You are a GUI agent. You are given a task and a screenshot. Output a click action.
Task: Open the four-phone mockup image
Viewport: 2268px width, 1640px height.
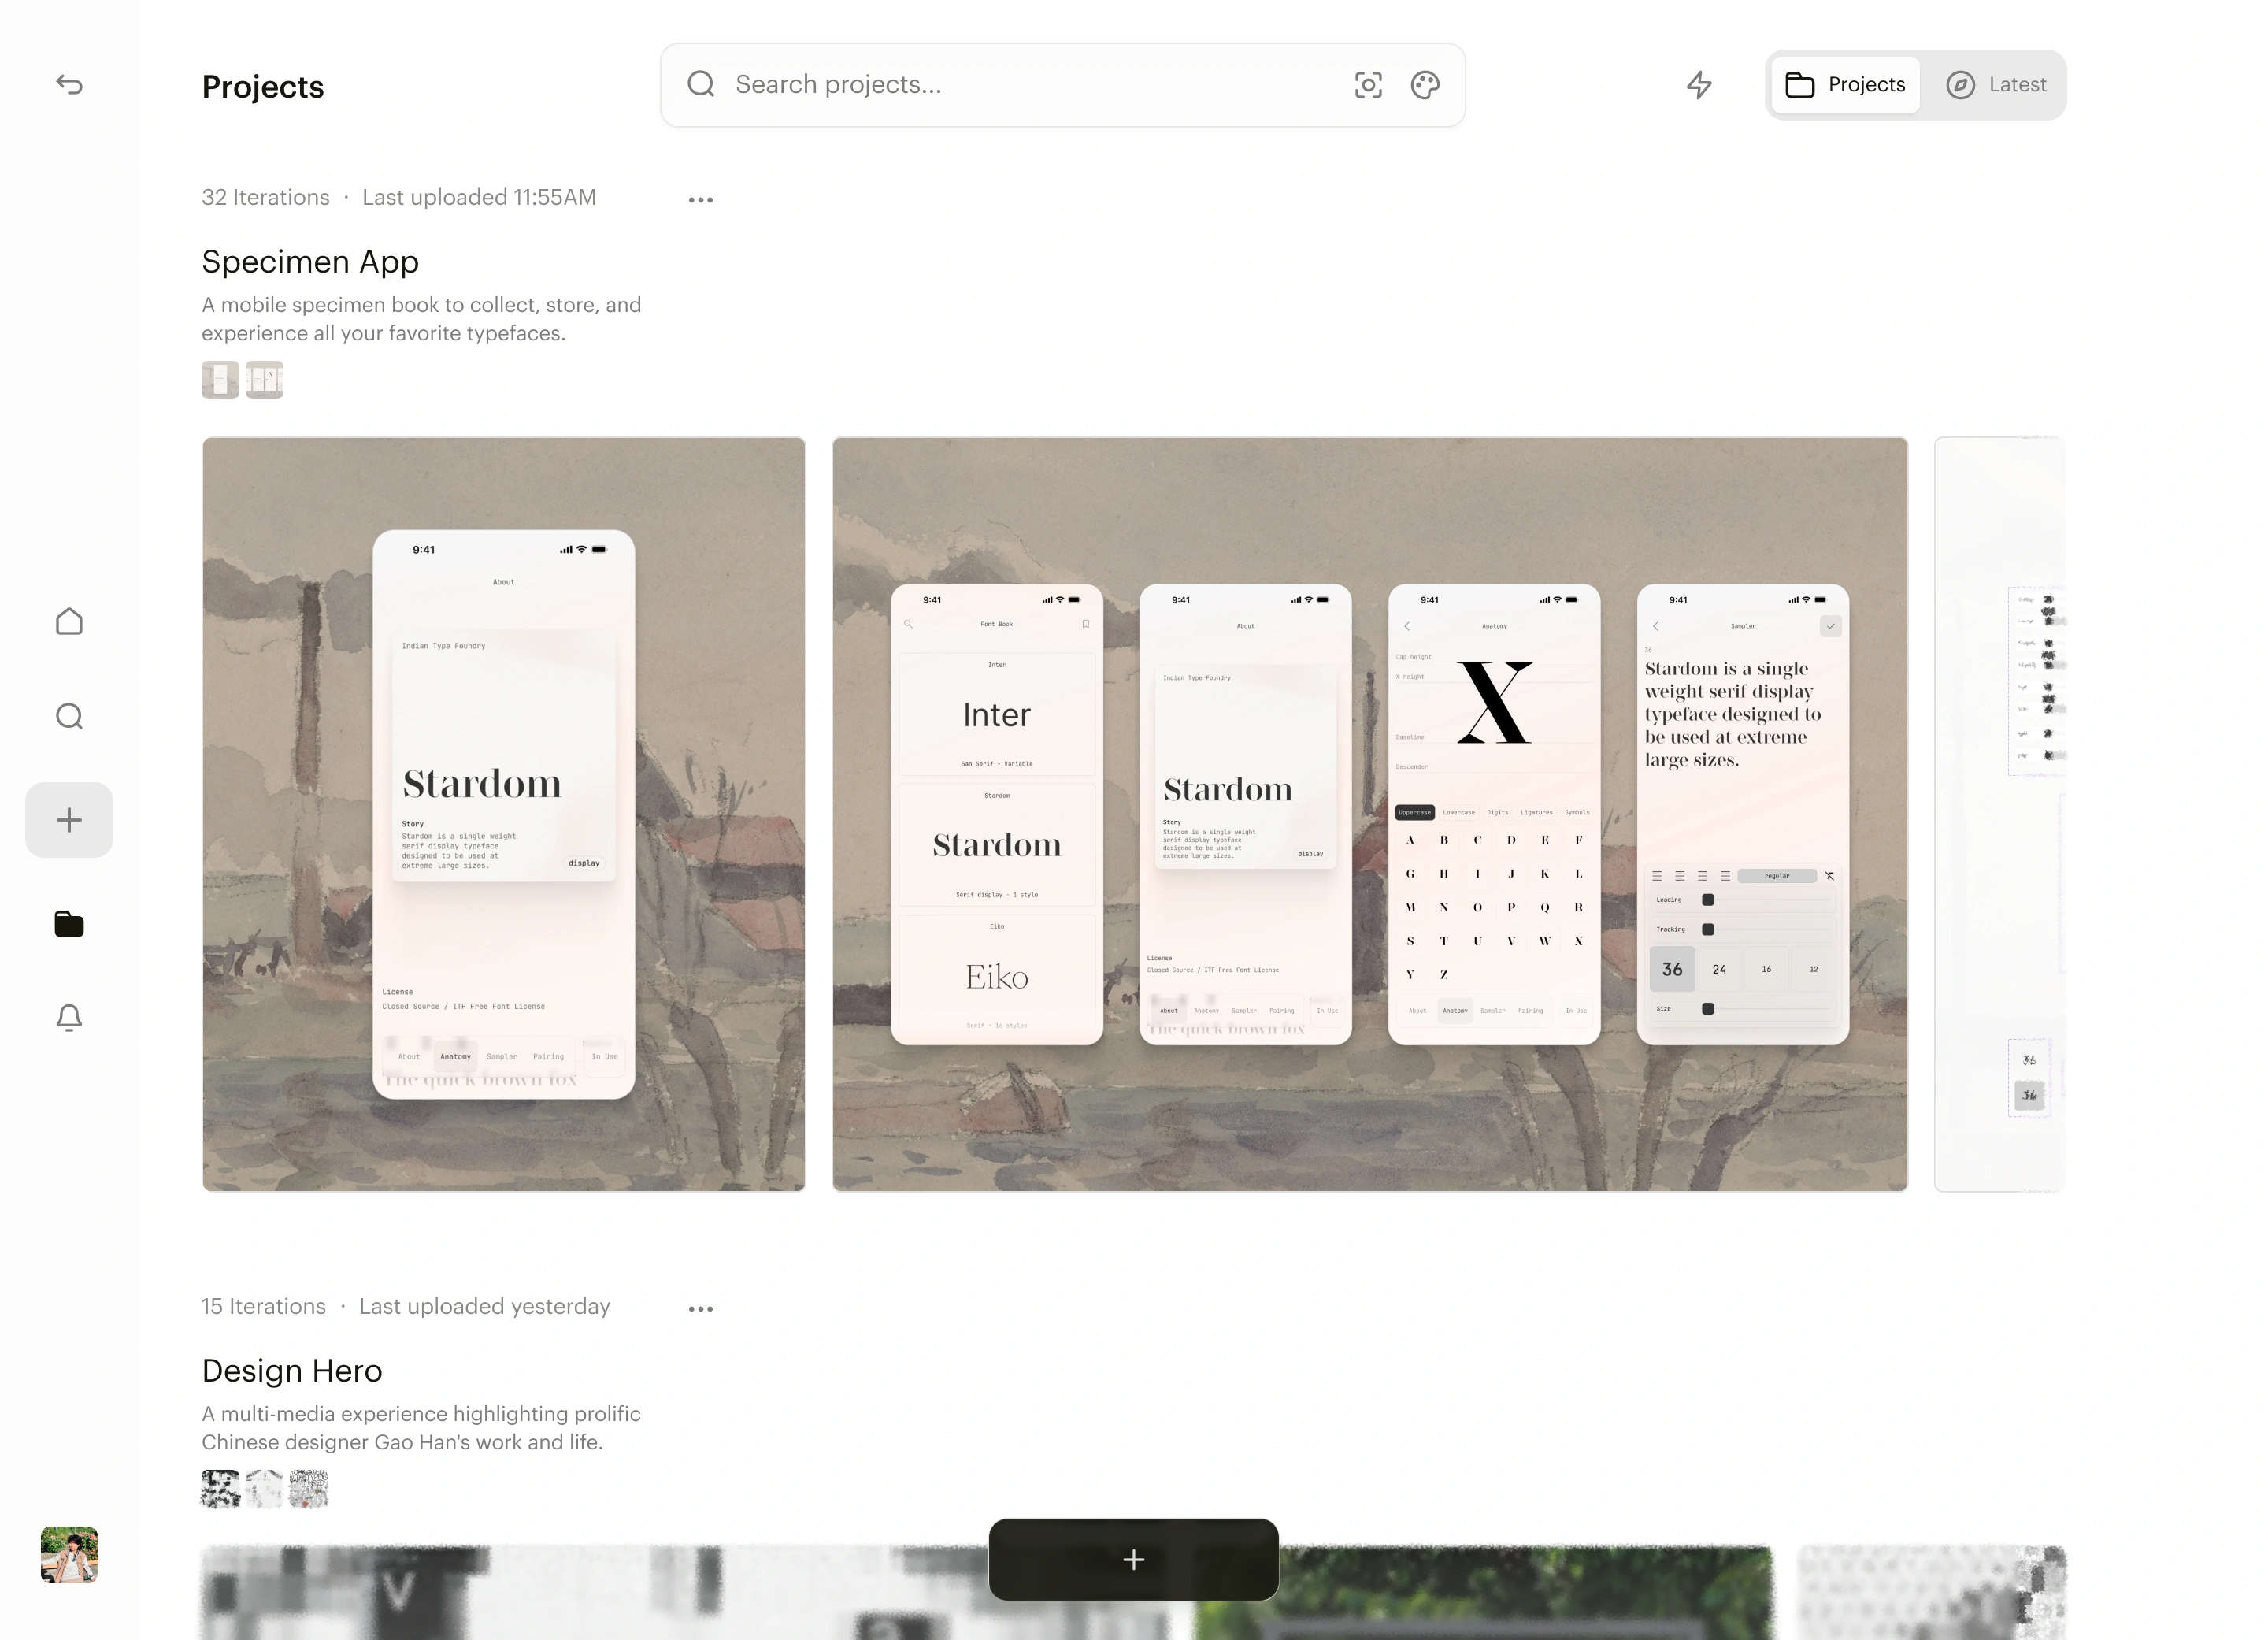click(1370, 814)
